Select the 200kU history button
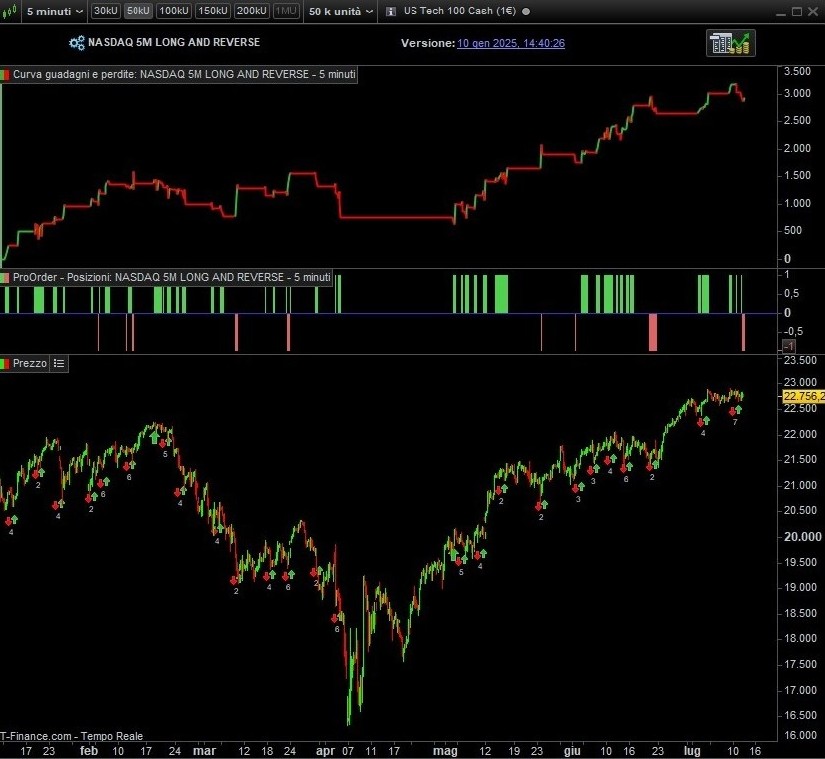This screenshot has height=759, width=825. 251,11
